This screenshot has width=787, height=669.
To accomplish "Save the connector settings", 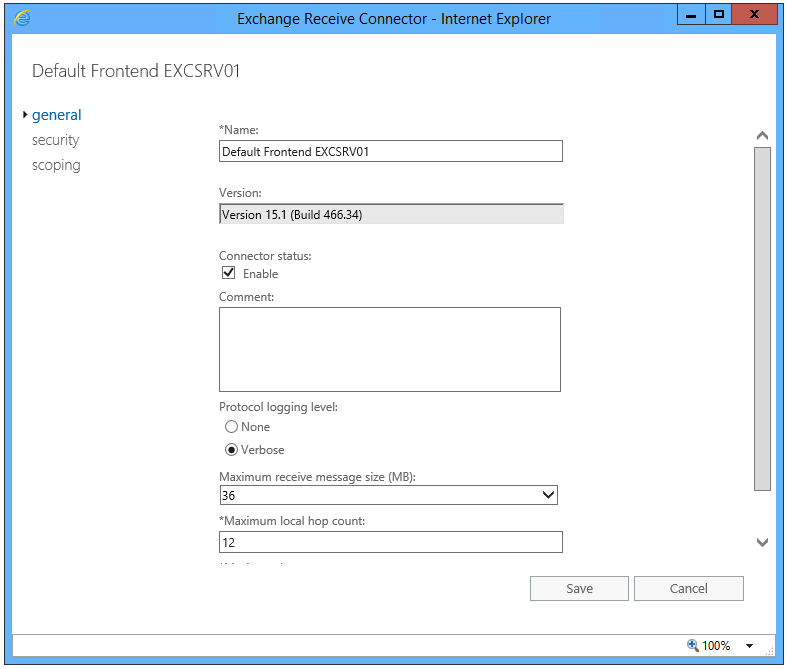I will pyautogui.click(x=579, y=588).
